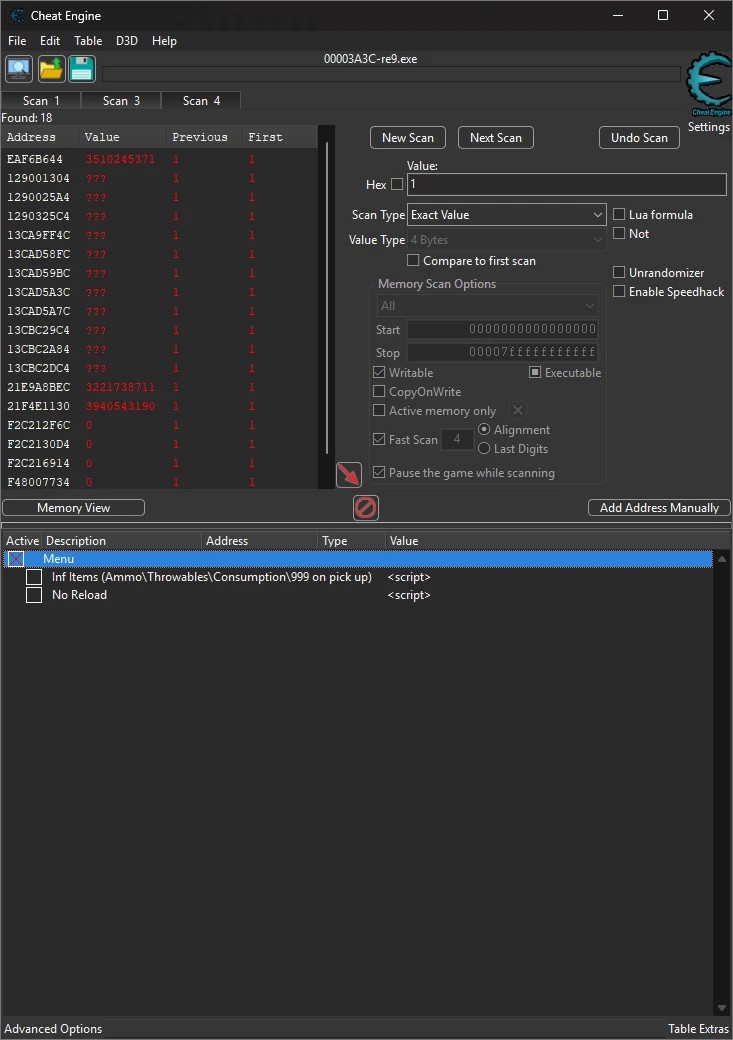Click the Value column header in results
Viewport: 733px width, 1040px height.
[122, 137]
